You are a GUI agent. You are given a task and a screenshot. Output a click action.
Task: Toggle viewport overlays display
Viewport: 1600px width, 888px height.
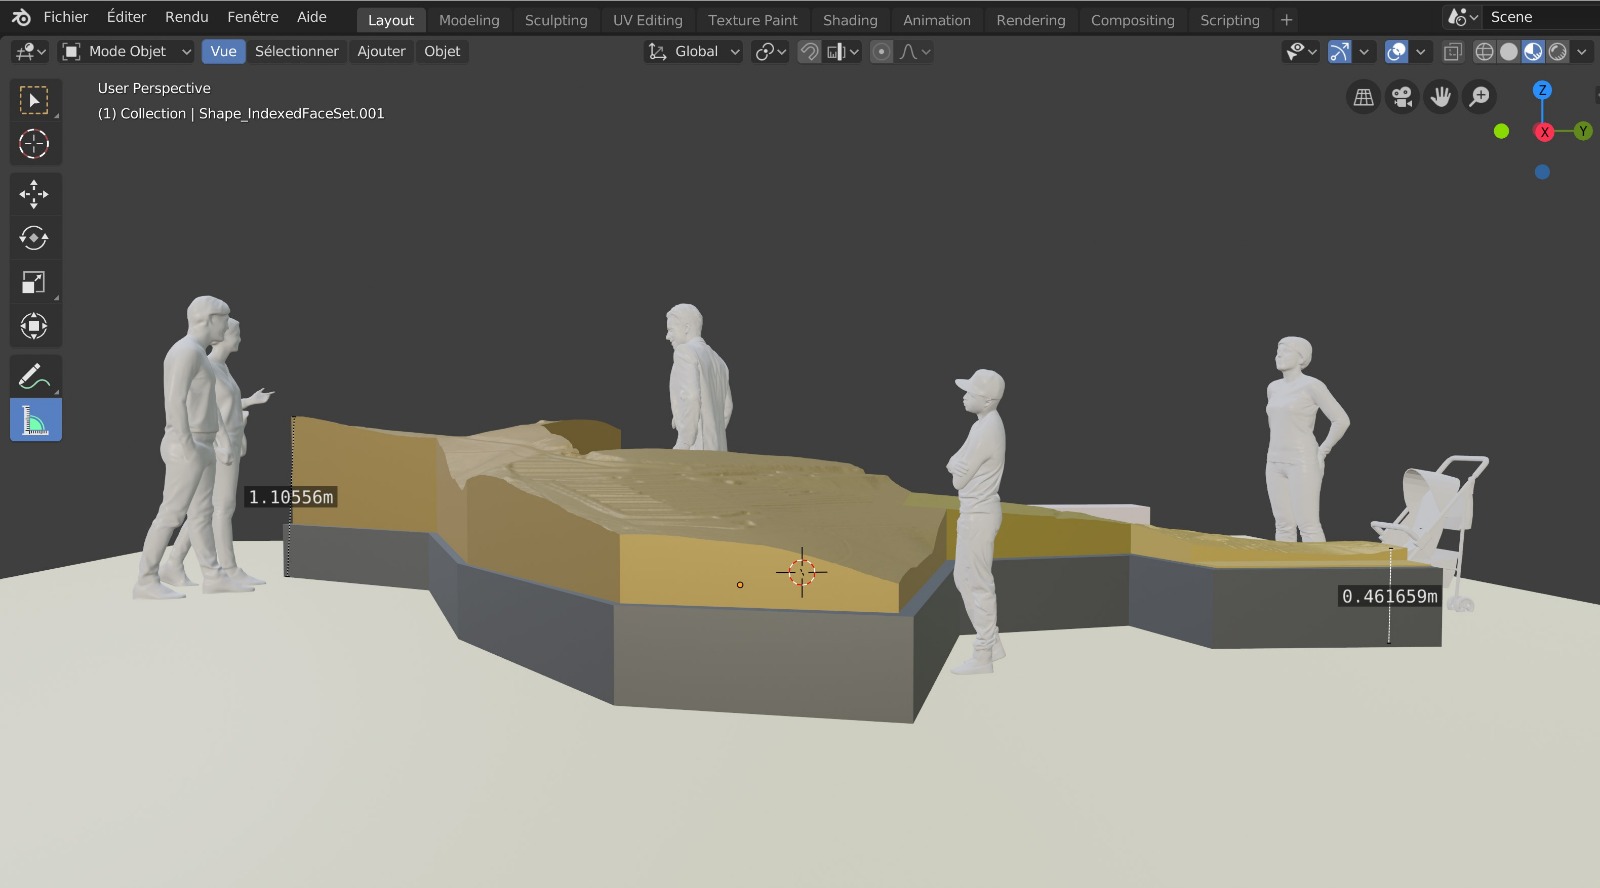click(1397, 52)
